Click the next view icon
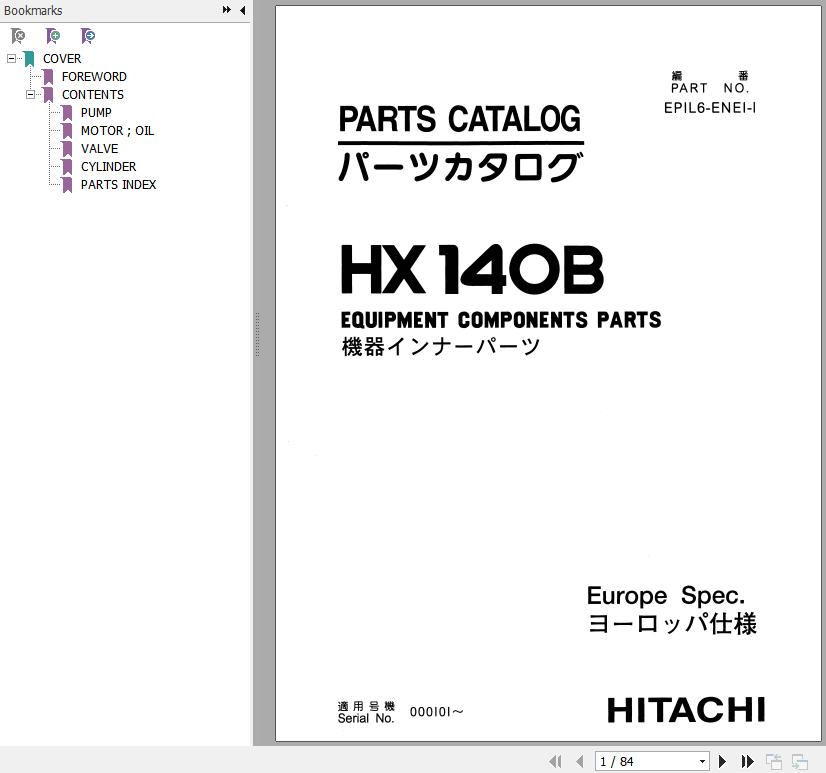The width and height of the screenshot is (826, 773). point(800,762)
